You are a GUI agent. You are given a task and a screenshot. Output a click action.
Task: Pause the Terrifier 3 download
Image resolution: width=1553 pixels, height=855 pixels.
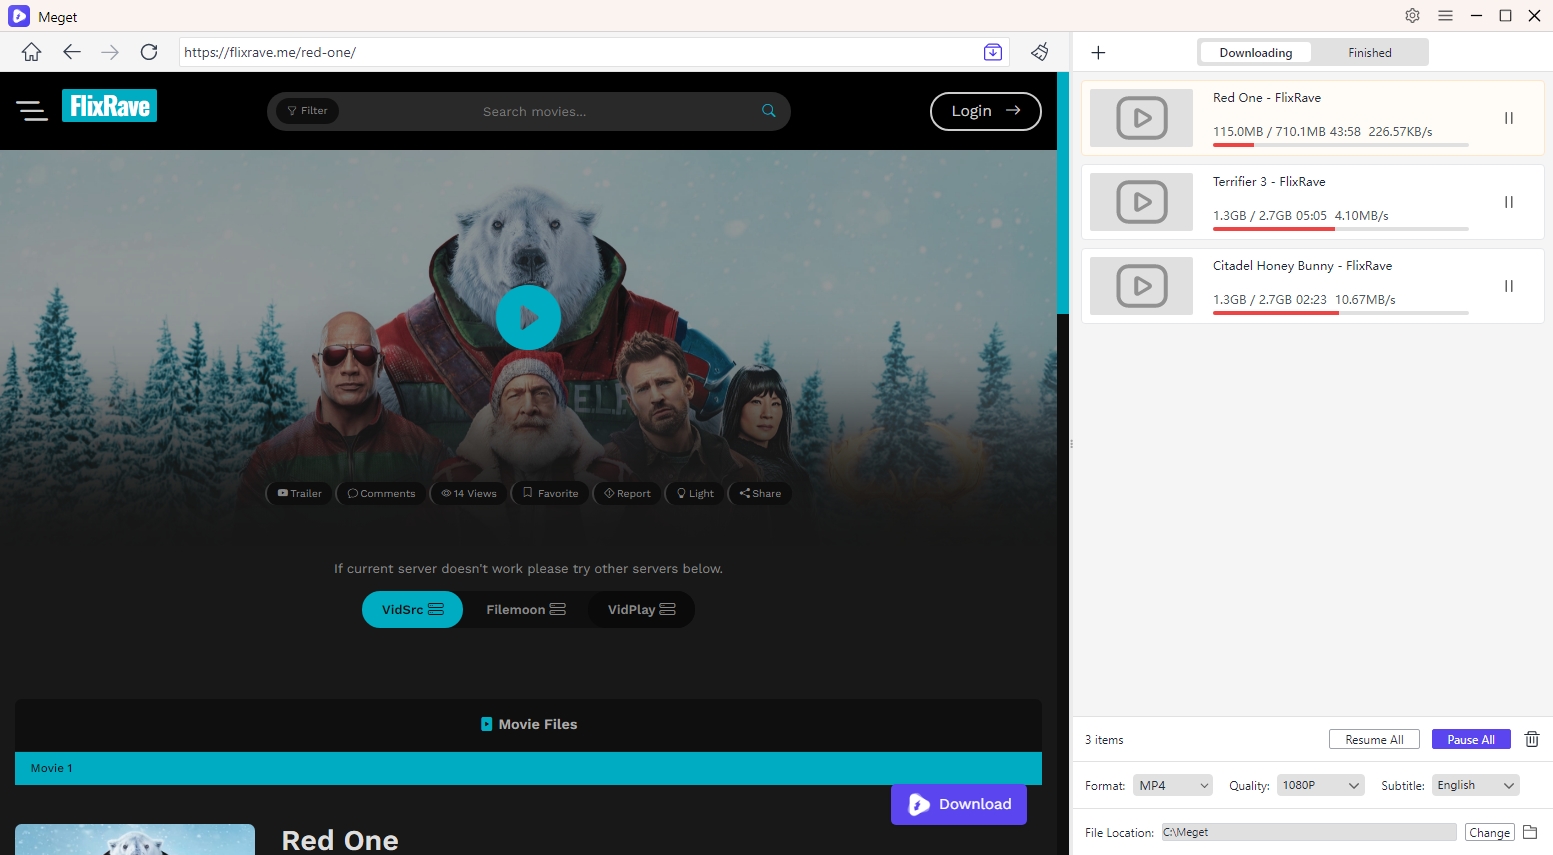click(x=1509, y=202)
